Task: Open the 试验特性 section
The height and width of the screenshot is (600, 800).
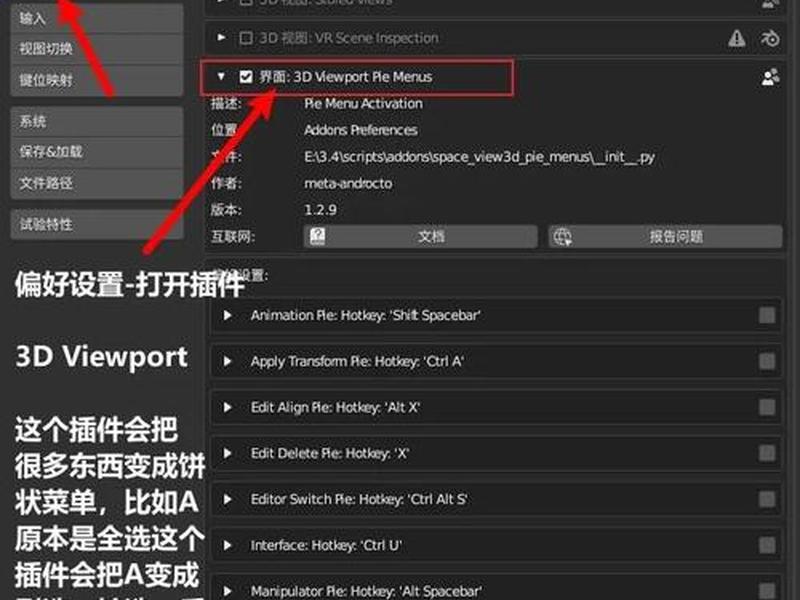Action: pos(96,224)
